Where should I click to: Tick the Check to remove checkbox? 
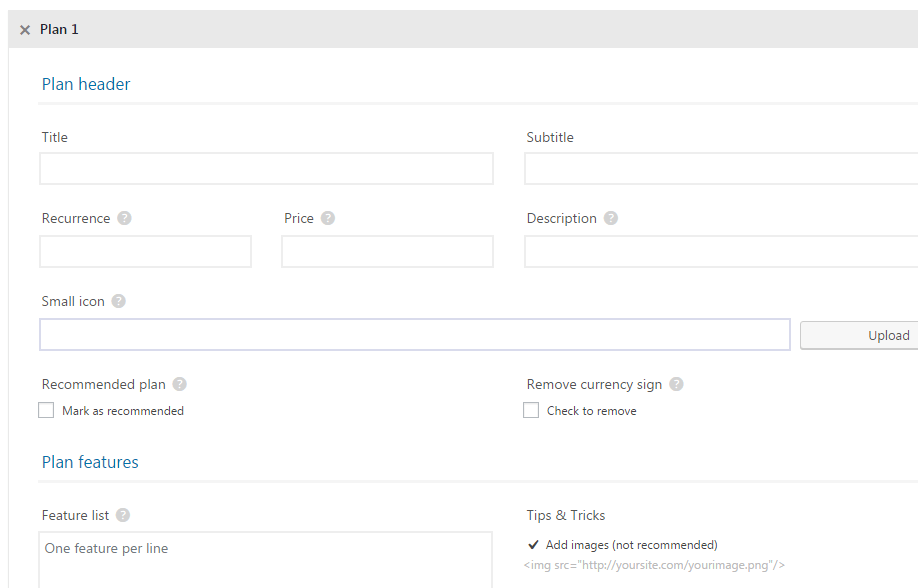point(531,410)
